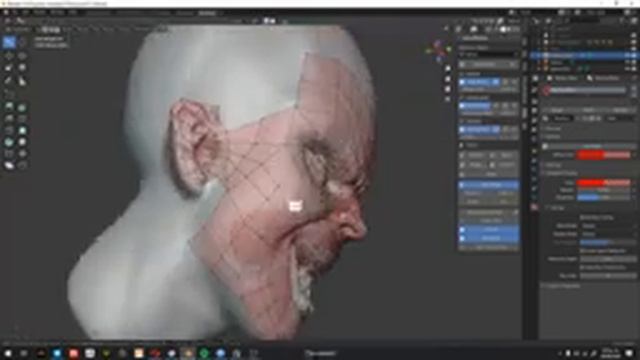
Task: Select the Extrude Region tool
Action: [x=9, y=107]
